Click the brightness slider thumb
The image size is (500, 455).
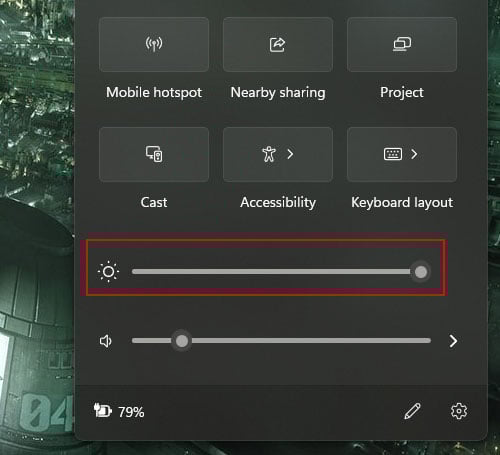point(421,272)
